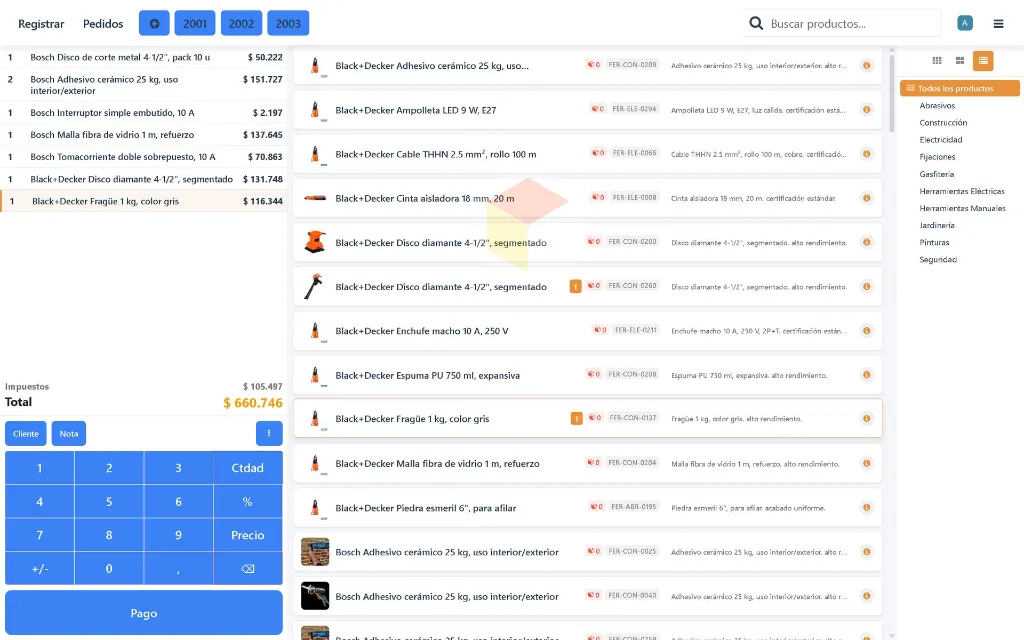Open the user avatar A icon

[965, 23]
